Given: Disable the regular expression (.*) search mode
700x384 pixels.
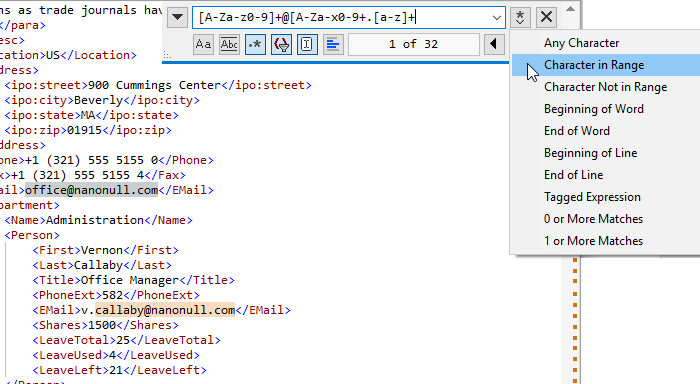Looking at the screenshot, I should pos(255,44).
